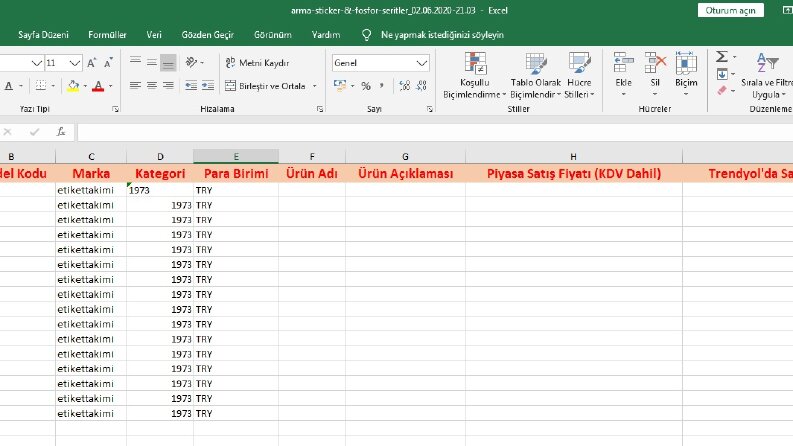Toggle Center horizontal alignment
Viewport: 793px width, 446px height.
pyautogui.click(x=152, y=85)
